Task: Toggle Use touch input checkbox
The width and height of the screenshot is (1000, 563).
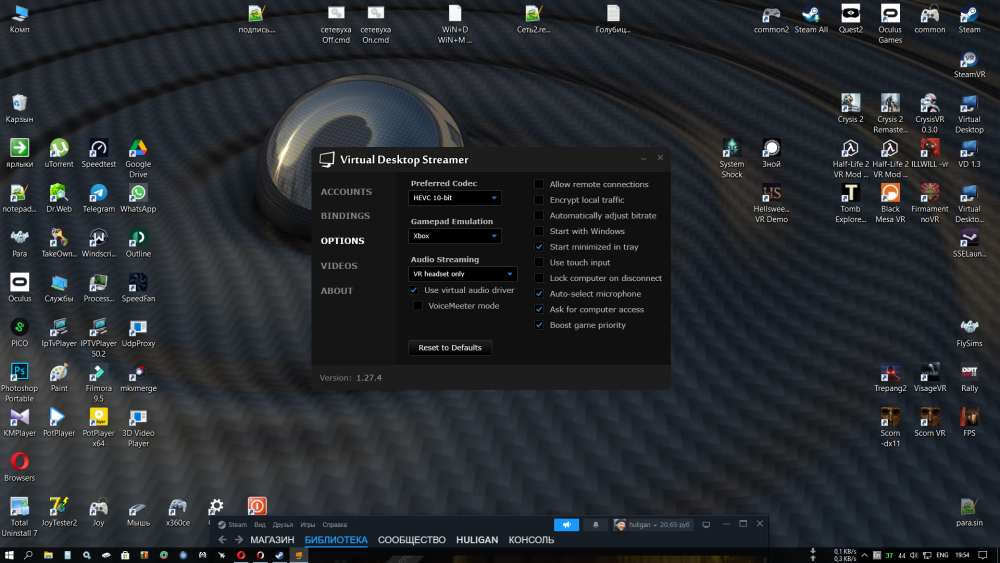Action: pos(539,262)
